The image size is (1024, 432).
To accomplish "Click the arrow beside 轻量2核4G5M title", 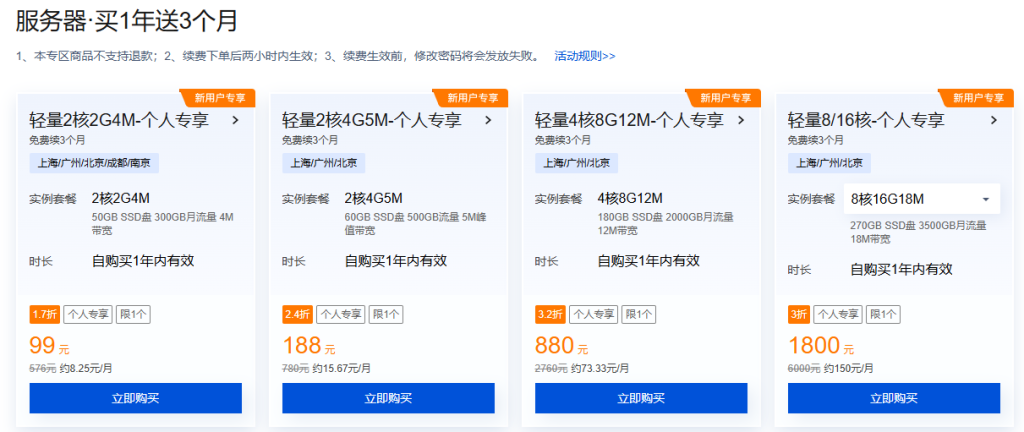I will point(488,120).
